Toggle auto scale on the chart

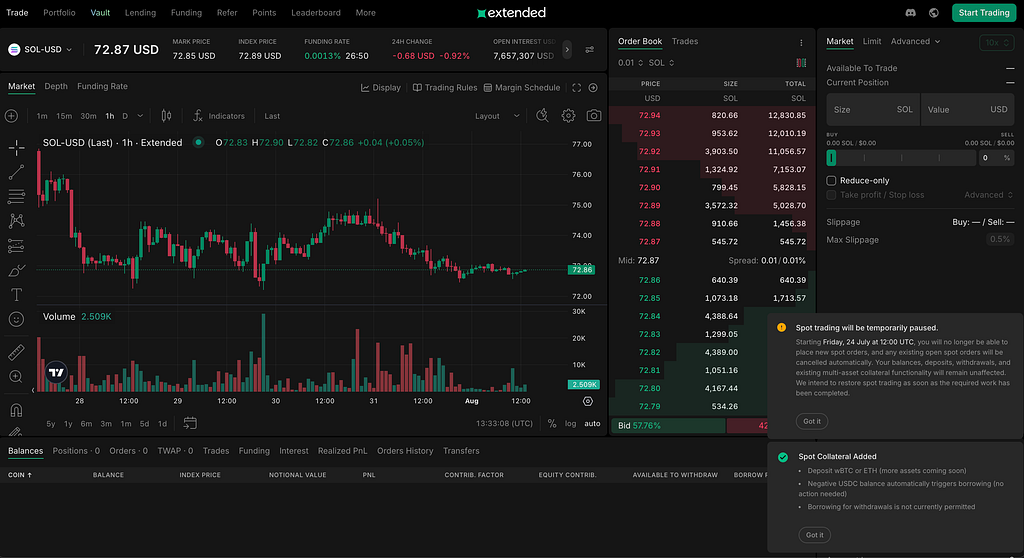click(x=592, y=423)
